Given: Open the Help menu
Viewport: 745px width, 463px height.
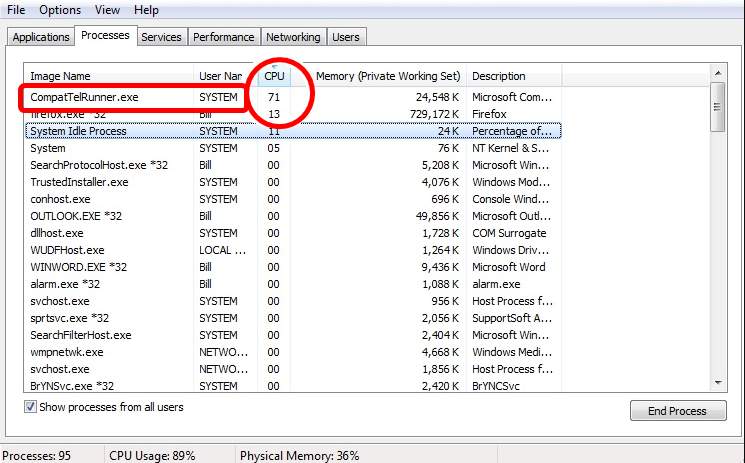Looking at the screenshot, I should coord(146,10).
